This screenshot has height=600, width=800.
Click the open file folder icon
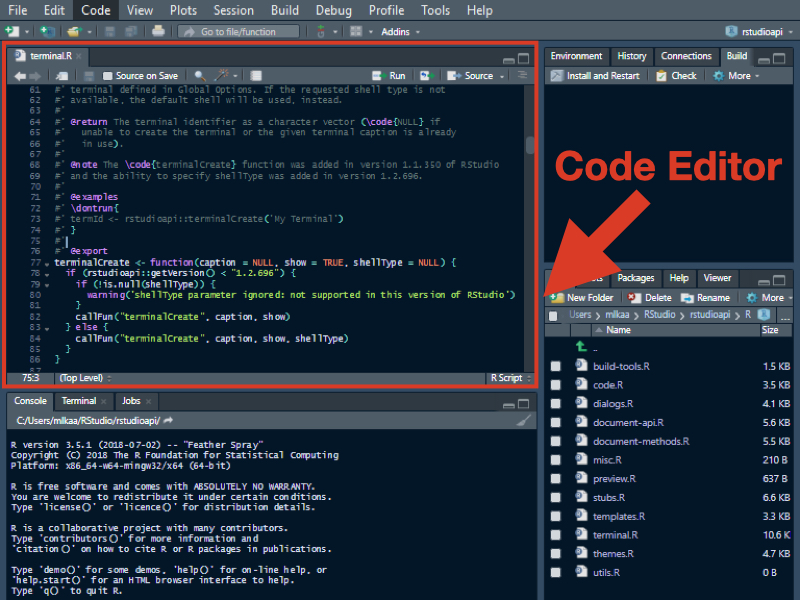coord(74,32)
